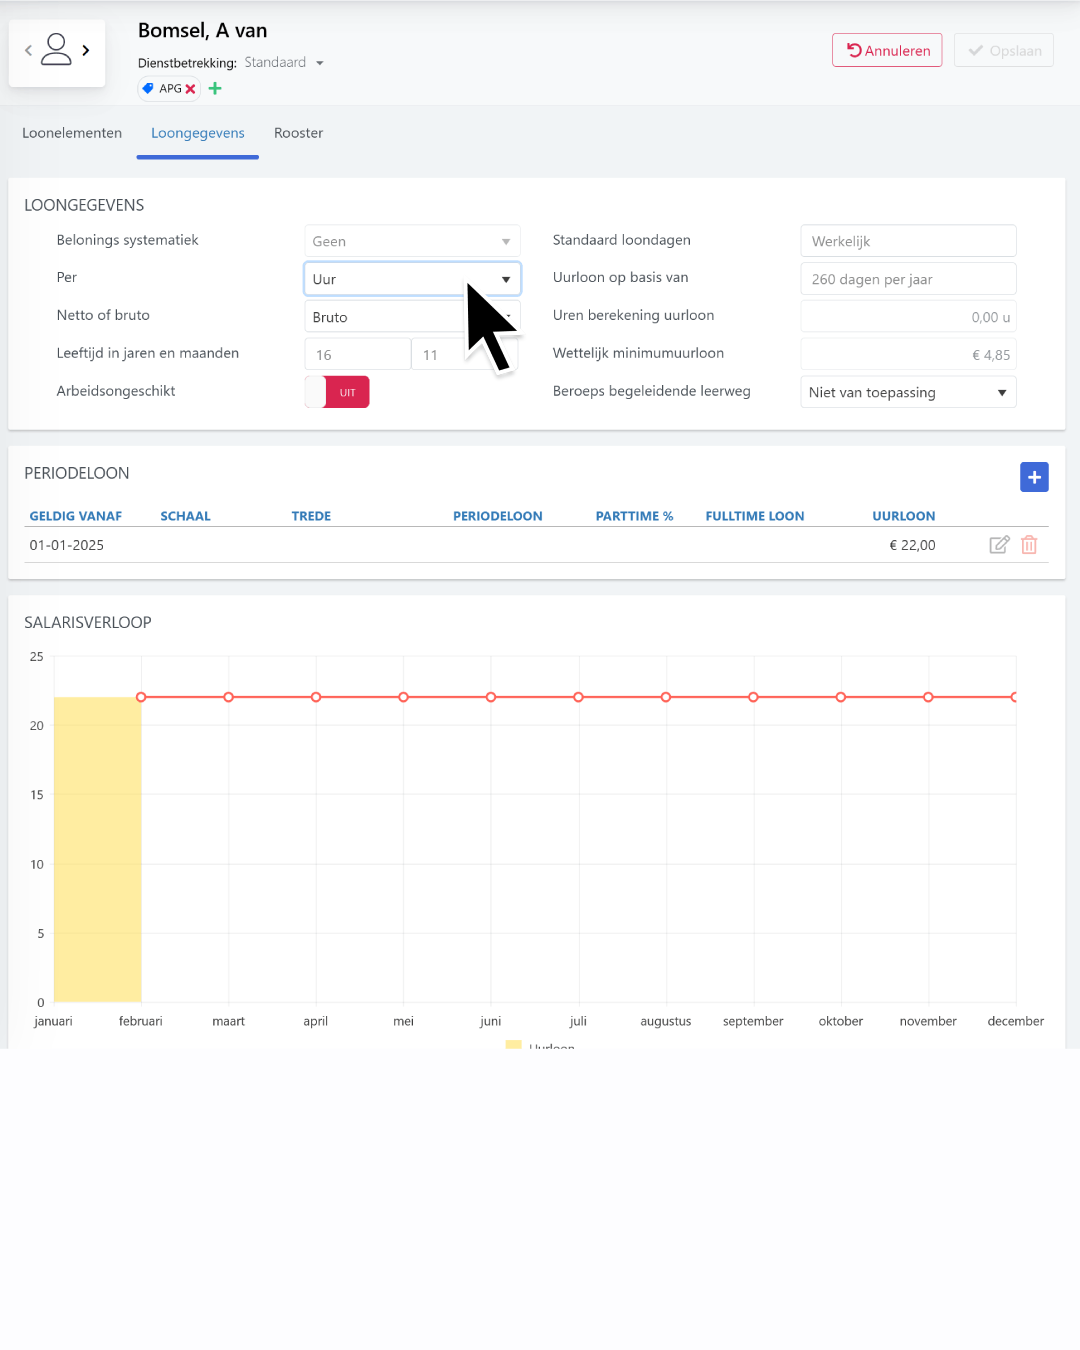
Task: Sort by the Geldig vanaf column header
Action: [76, 516]
